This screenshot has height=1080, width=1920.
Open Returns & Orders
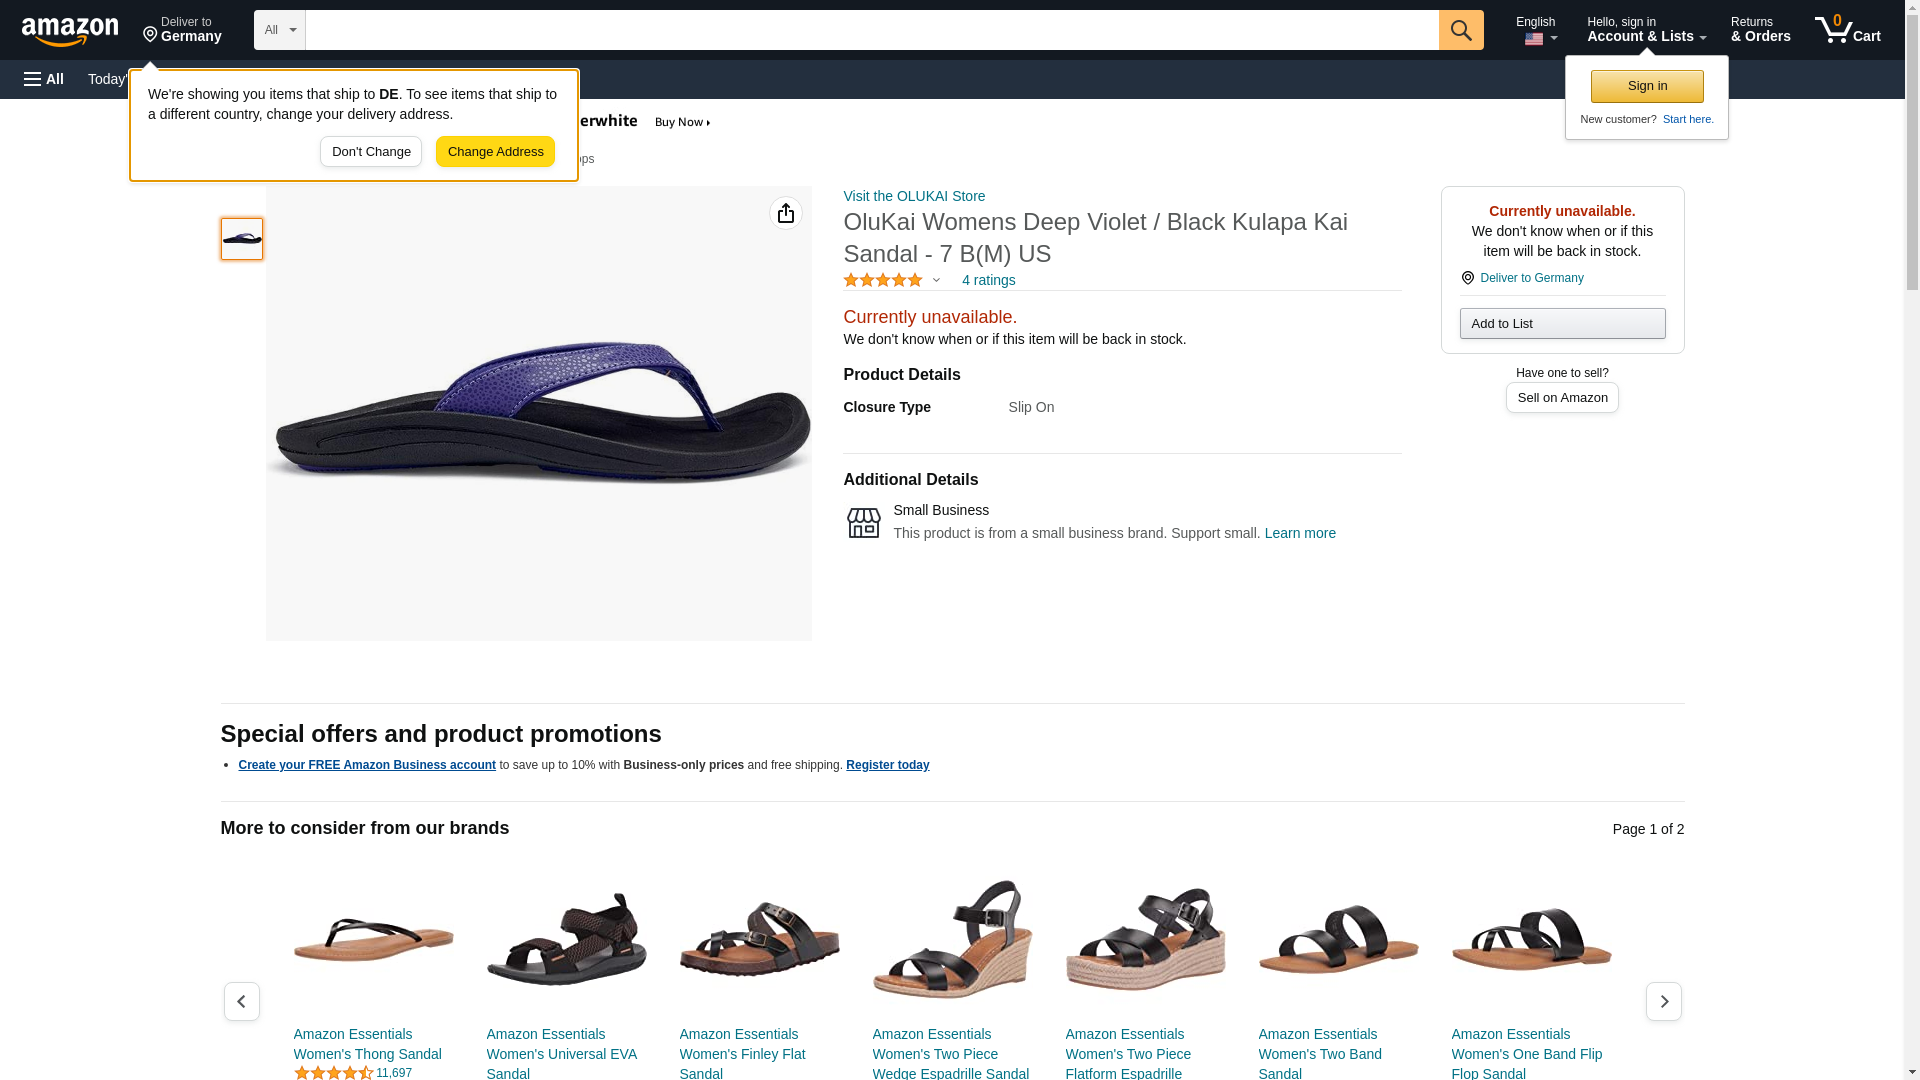point(1760,30)
